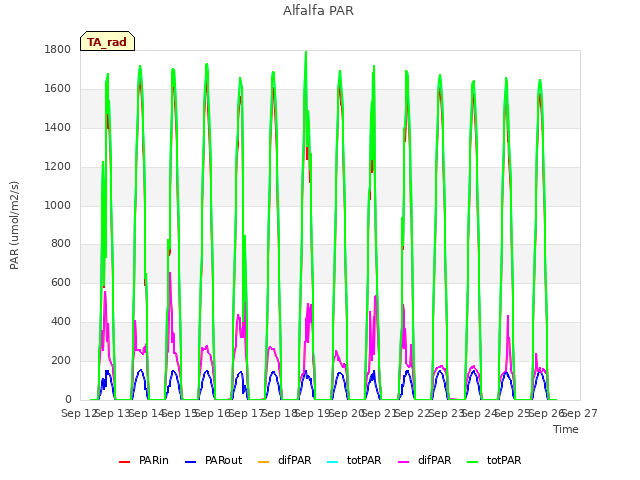640x480 pixels.
Task: Click the Time axis label
Action: click(566, 429)
